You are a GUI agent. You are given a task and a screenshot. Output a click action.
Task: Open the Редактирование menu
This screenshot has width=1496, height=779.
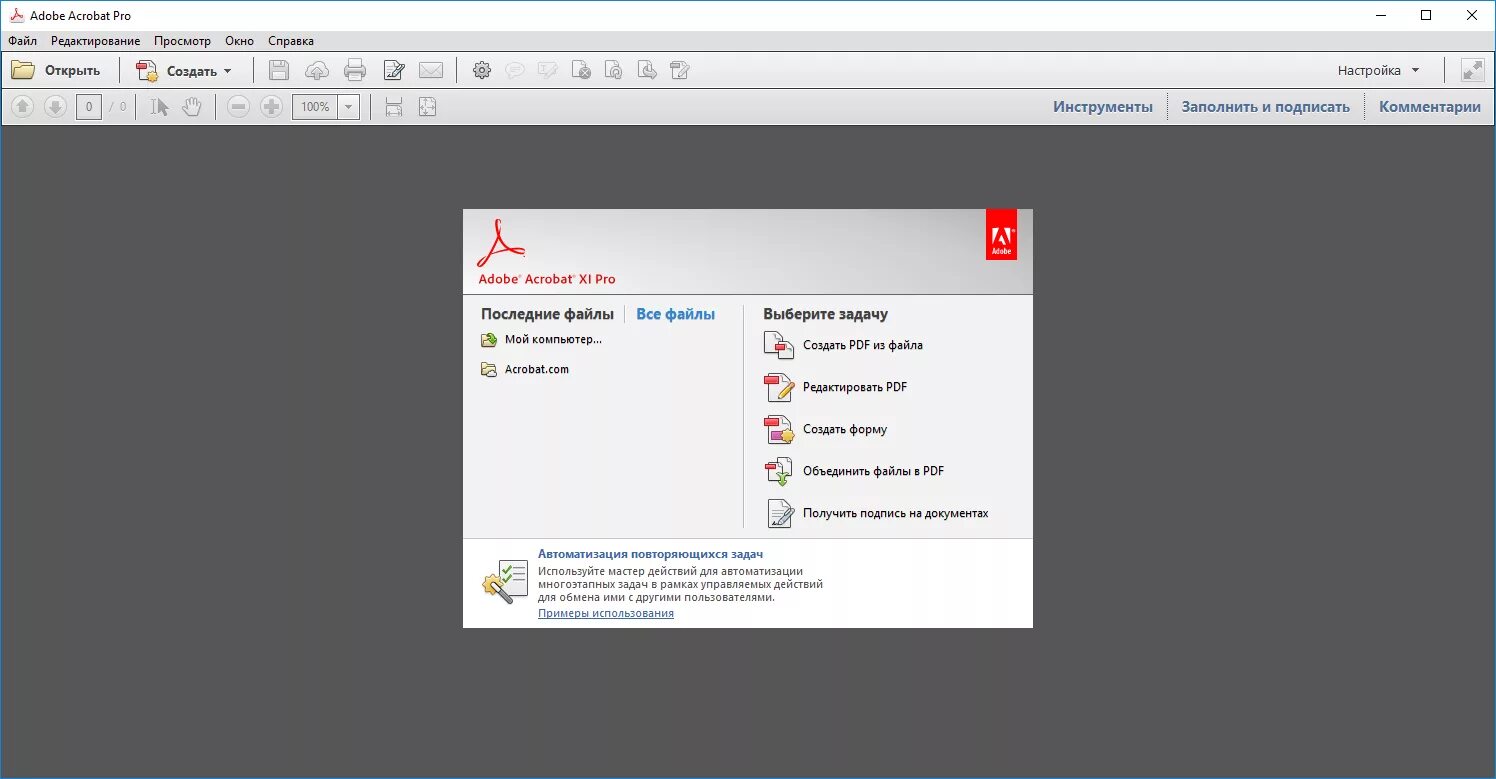tap(96, 41)
